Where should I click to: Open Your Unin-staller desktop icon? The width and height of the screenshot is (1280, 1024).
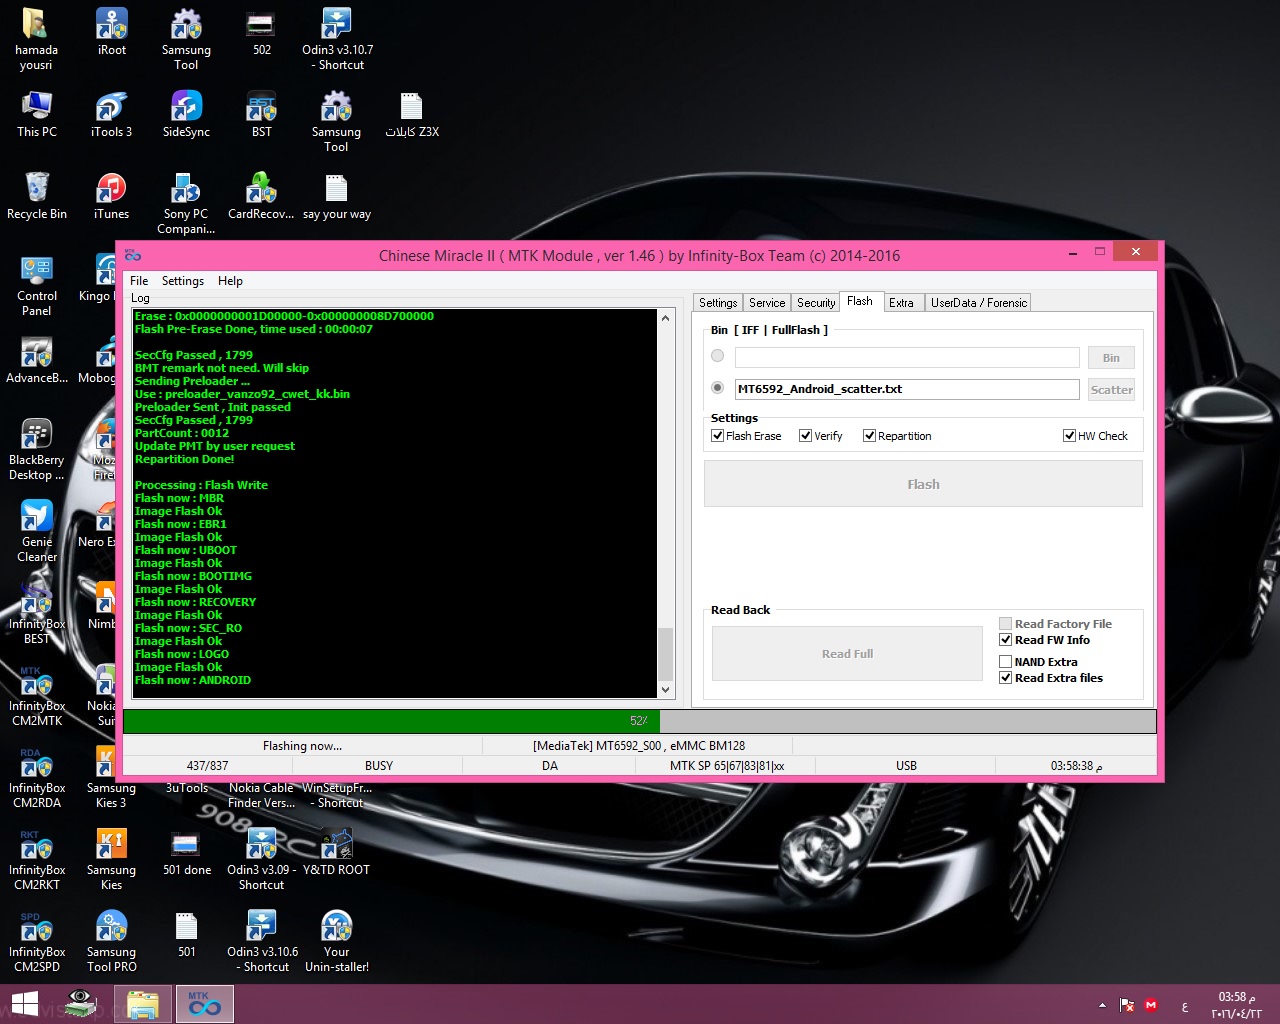pos(337,941)
